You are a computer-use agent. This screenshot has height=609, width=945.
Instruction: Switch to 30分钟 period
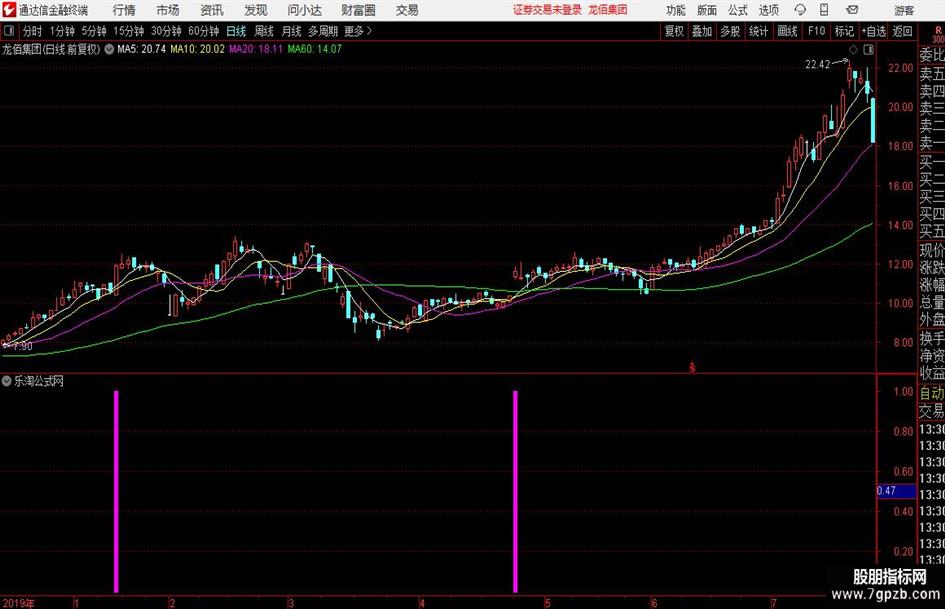click(x=166, y=31)
